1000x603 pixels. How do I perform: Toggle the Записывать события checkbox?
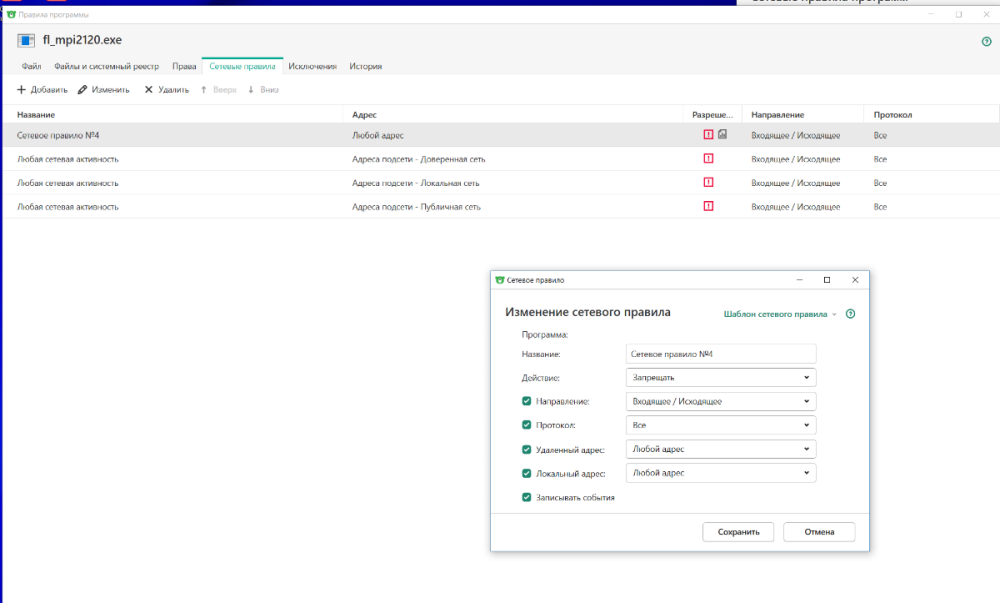point(527,497)
